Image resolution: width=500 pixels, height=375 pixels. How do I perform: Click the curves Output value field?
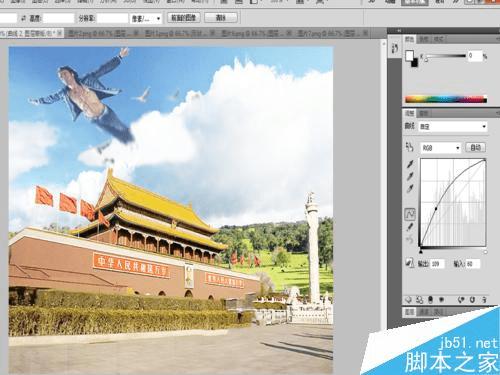437,264
